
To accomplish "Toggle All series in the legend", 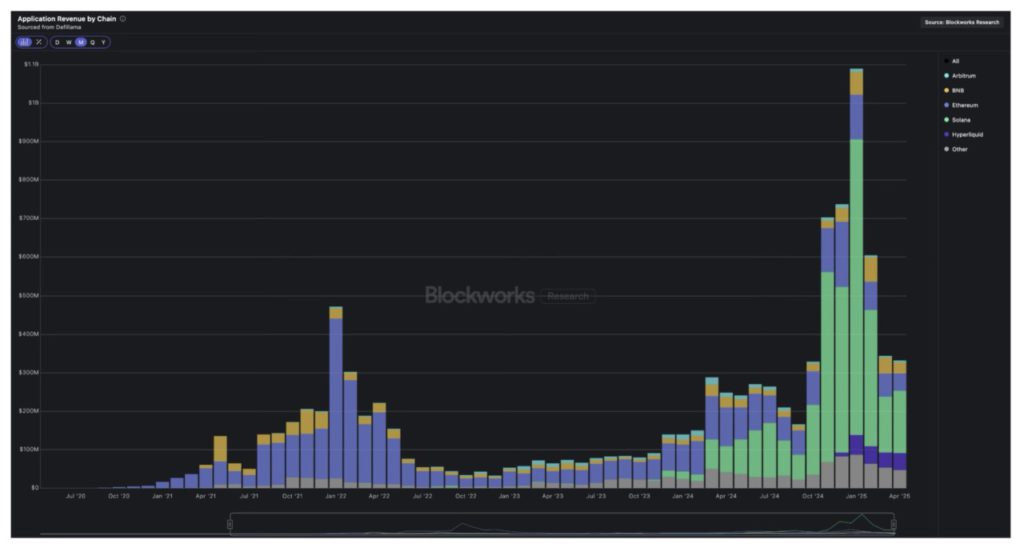I will (955, 61).
